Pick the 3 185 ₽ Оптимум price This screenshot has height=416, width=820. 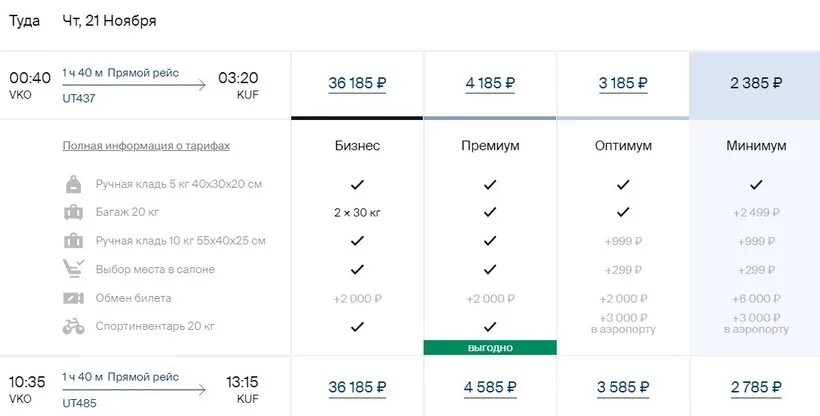pos(623,84)
